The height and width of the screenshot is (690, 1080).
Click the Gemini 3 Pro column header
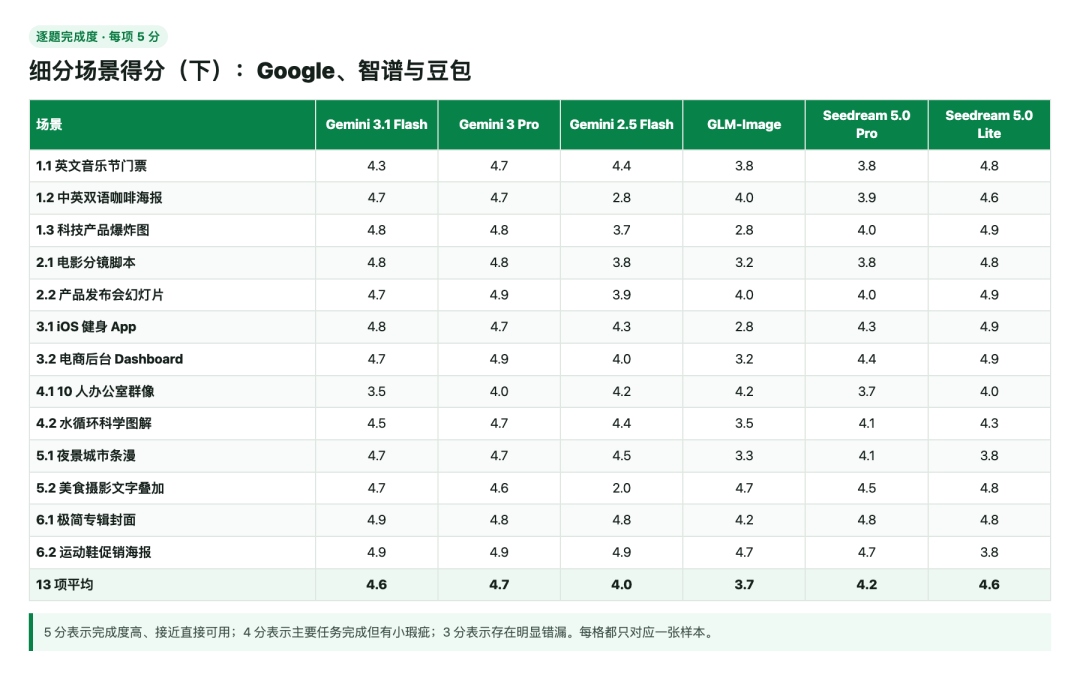[499, 125]
